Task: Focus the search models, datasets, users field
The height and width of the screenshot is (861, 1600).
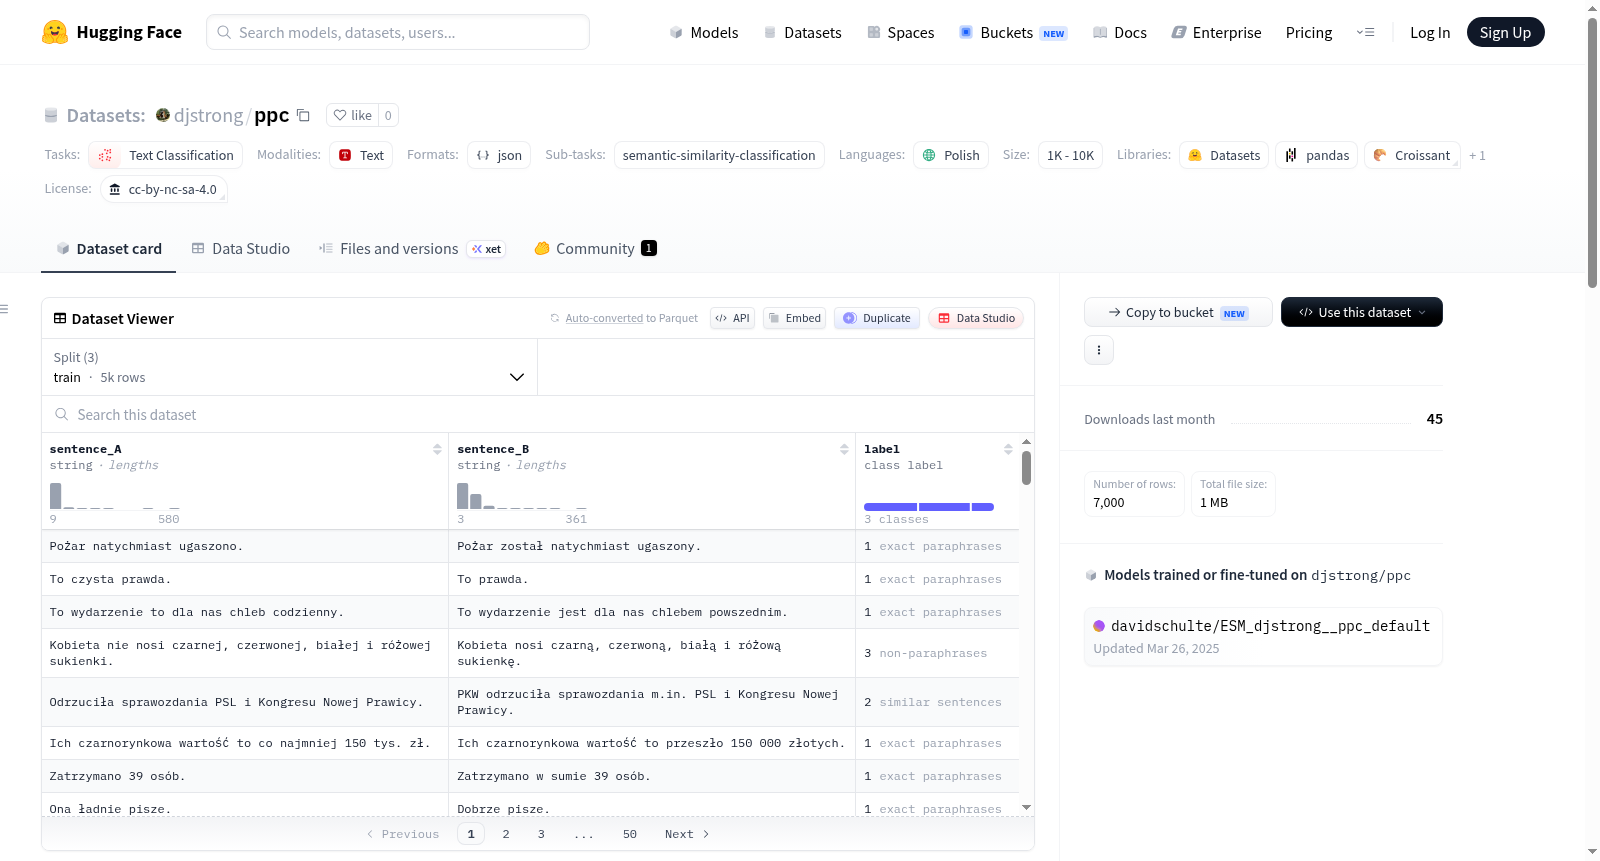Action: [398, 32]
